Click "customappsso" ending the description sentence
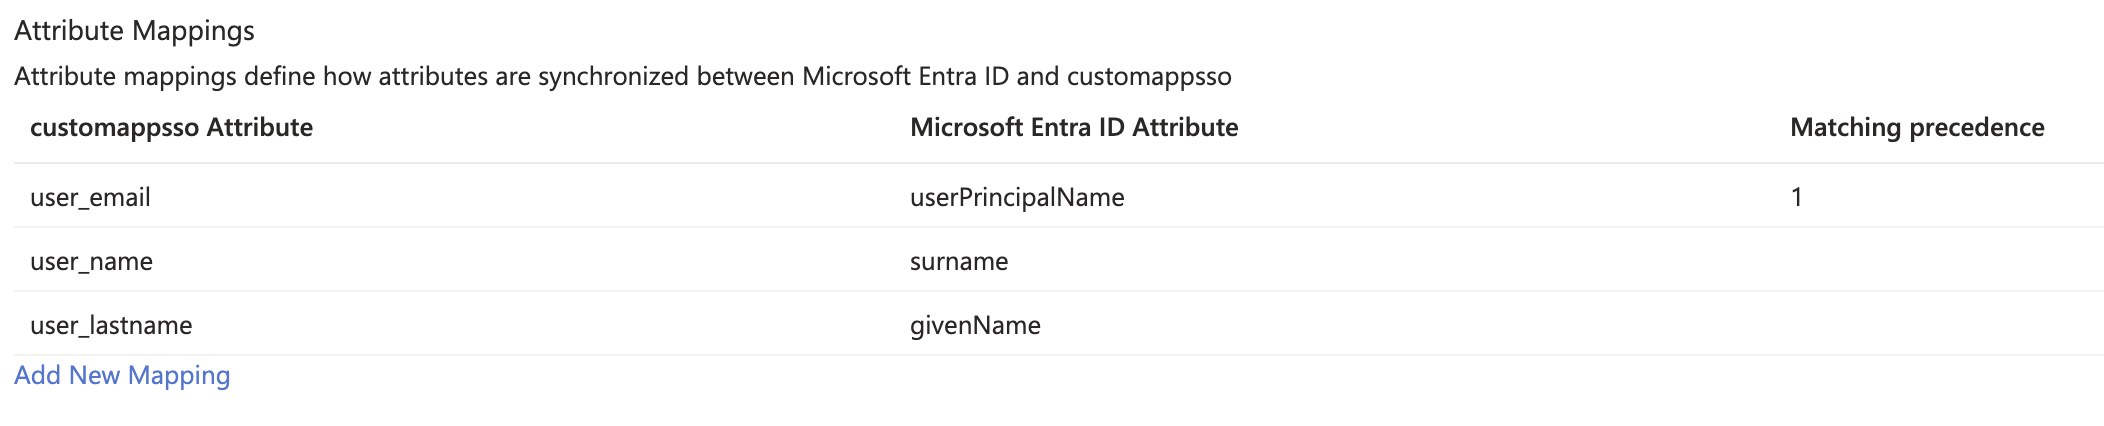Image resolution: width=2104 pixels, height=426 pixels. (x=1149, y=76)
